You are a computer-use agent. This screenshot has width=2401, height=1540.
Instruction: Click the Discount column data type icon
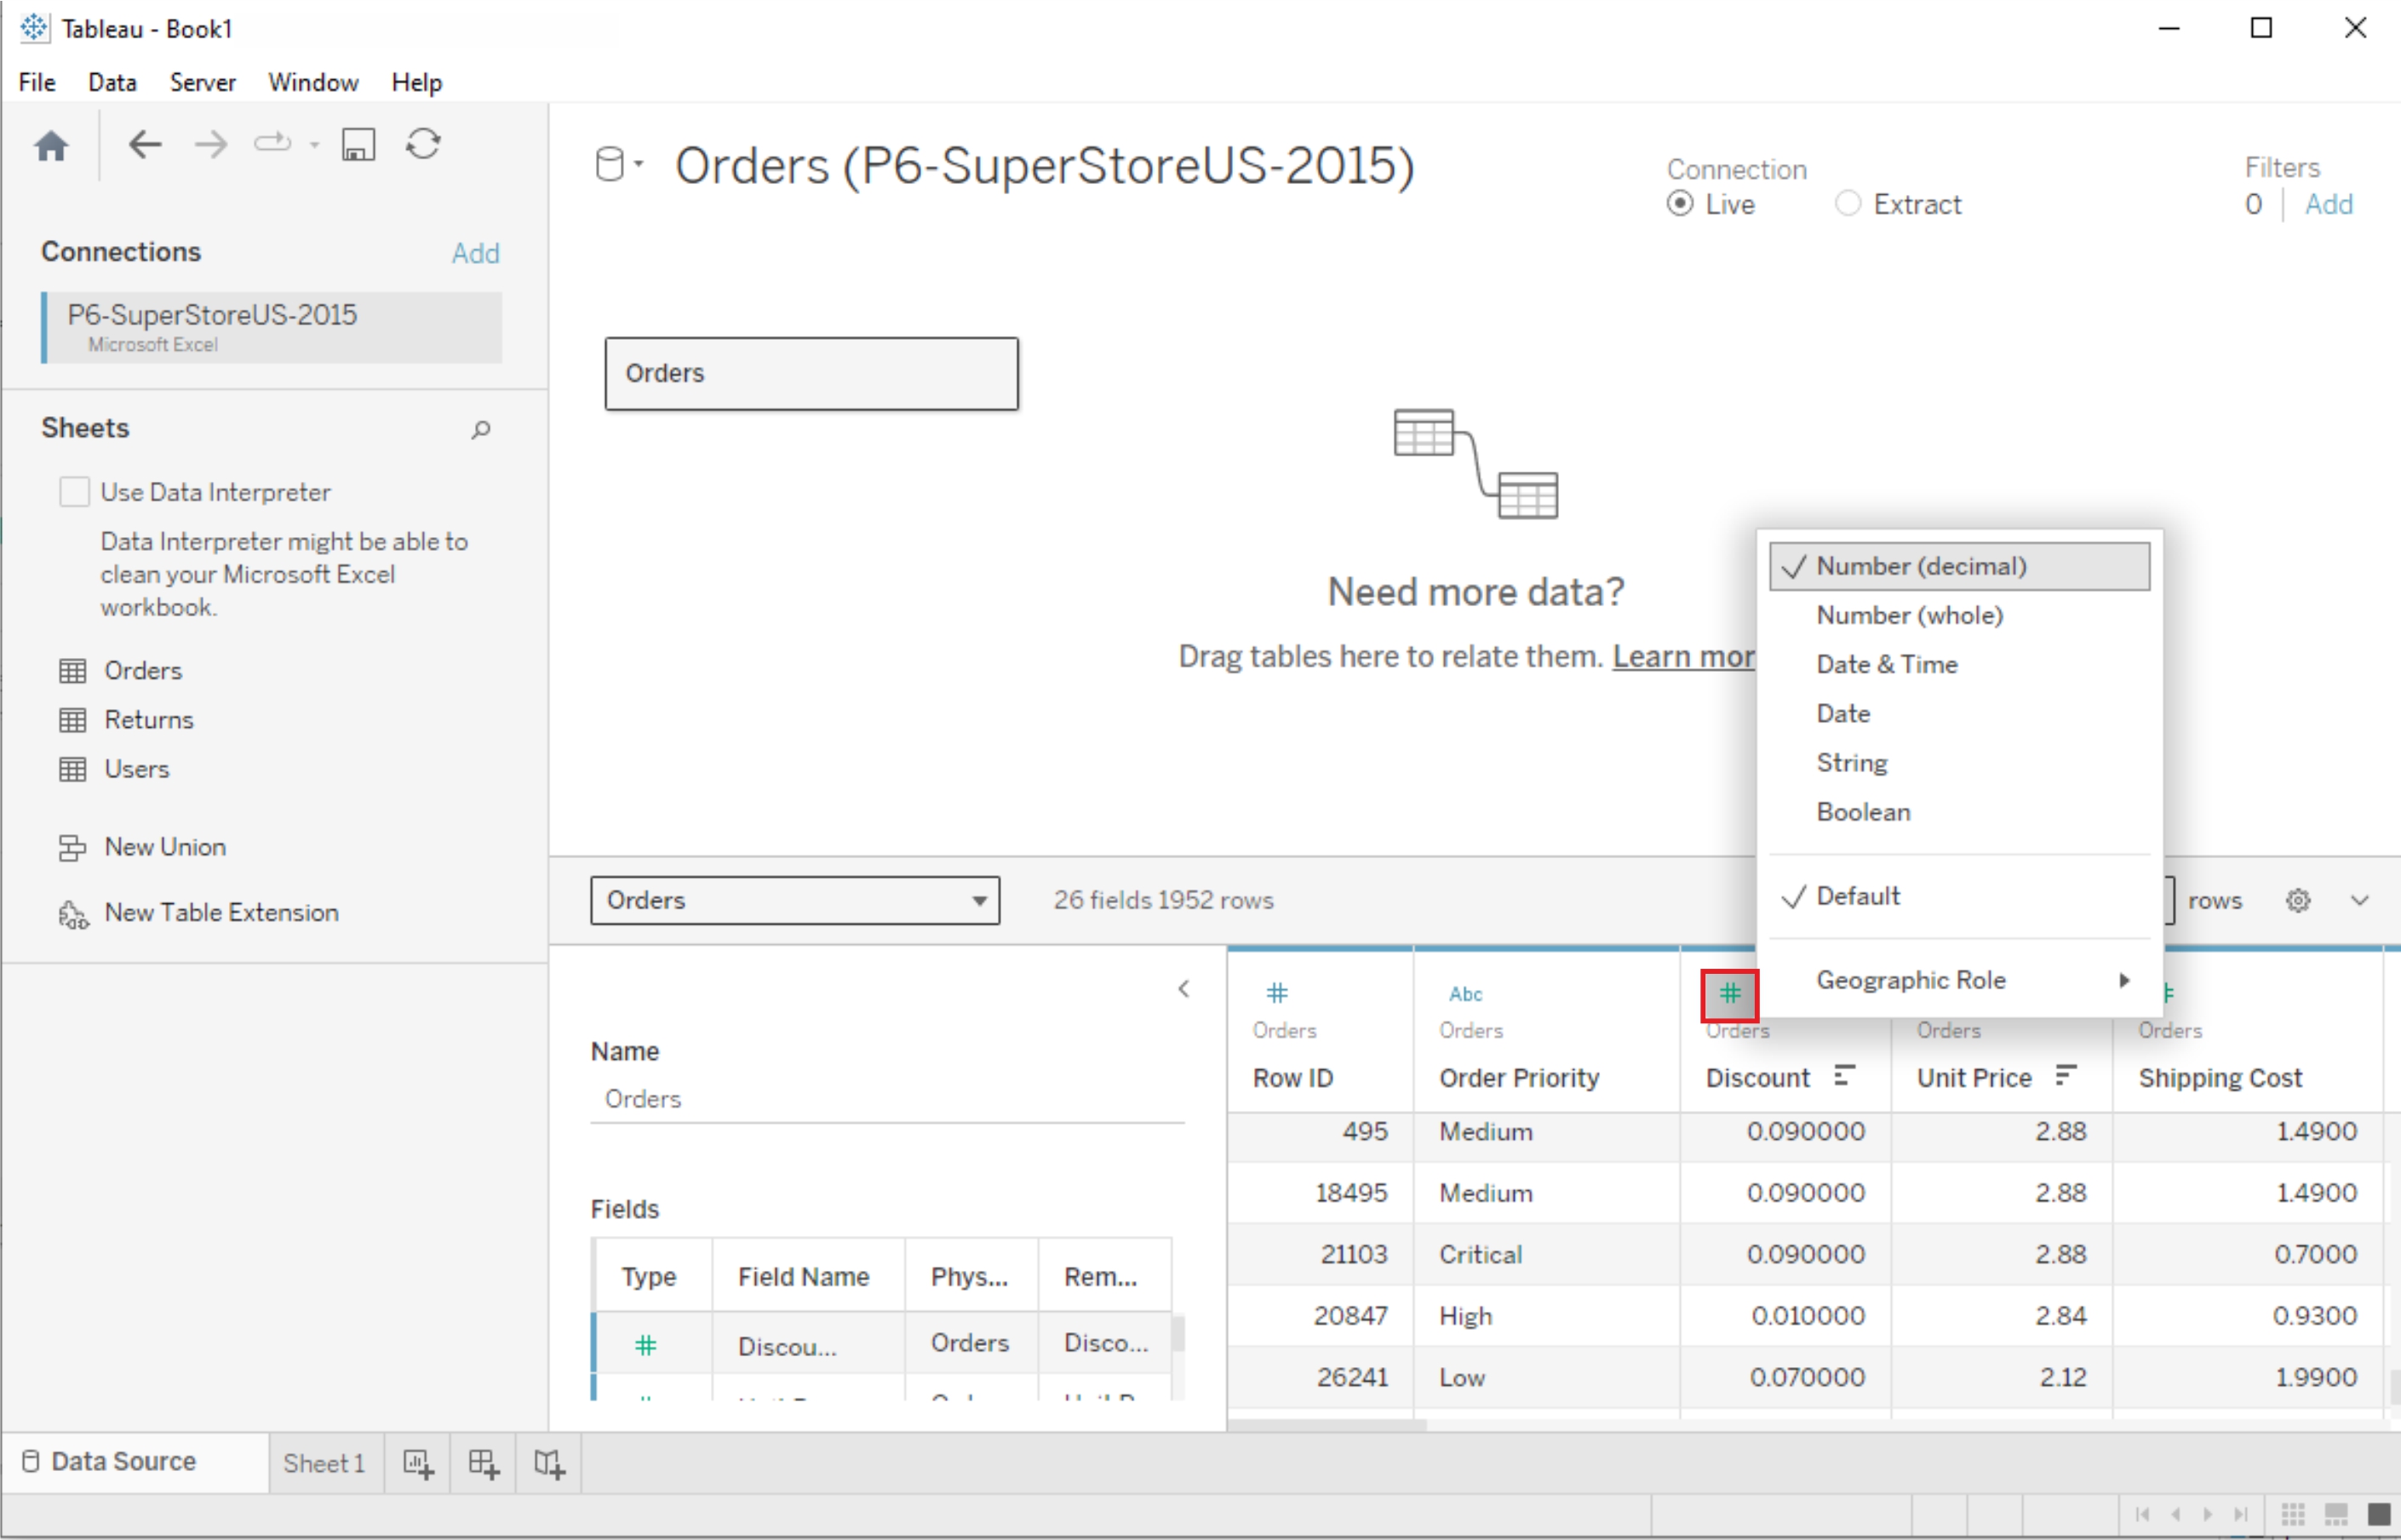[x=1729, y=994]
